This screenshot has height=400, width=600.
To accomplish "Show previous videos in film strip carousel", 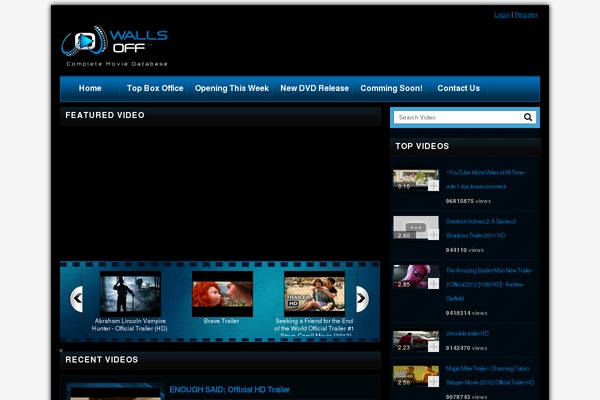I will 77,299.
